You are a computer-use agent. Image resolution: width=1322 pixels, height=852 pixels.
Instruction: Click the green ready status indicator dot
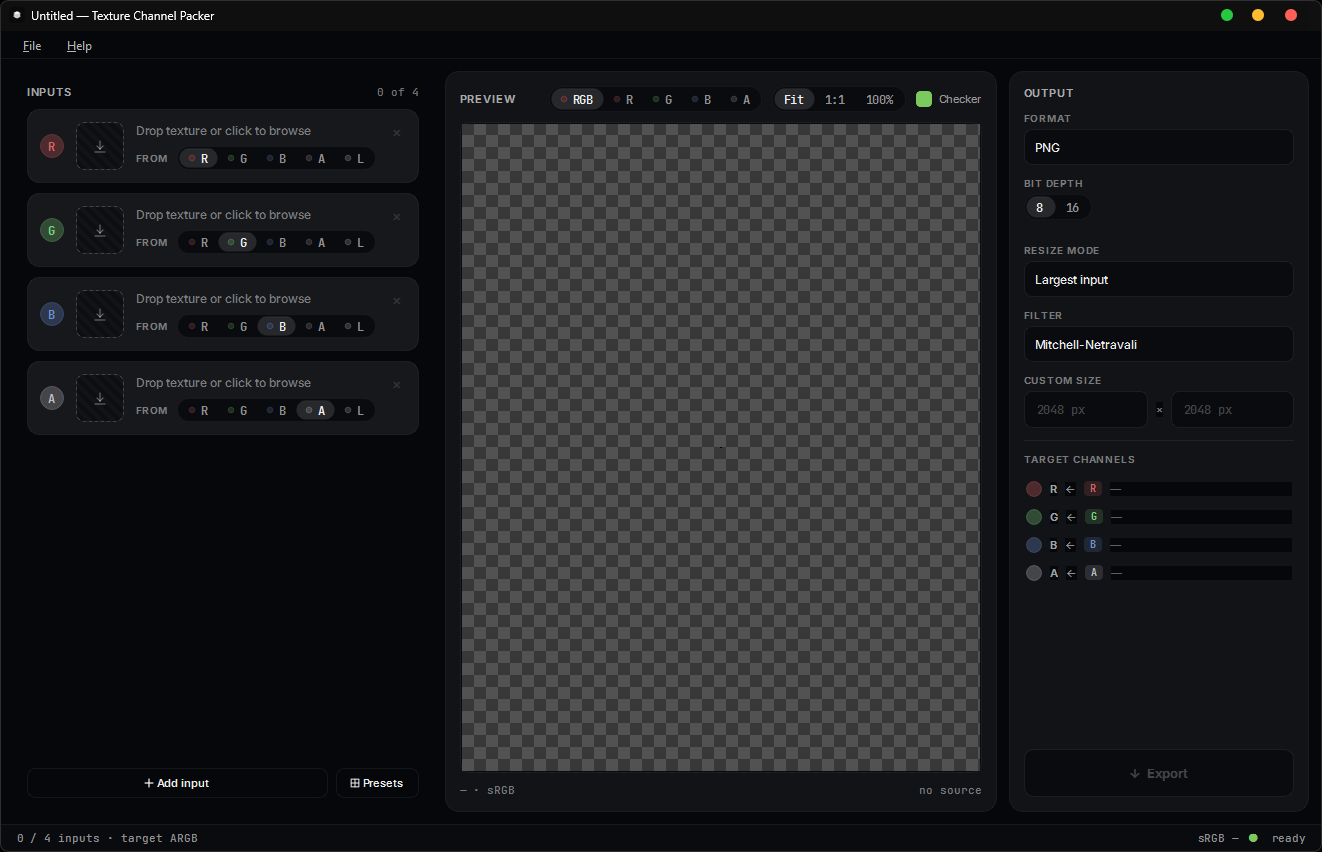1253,838
